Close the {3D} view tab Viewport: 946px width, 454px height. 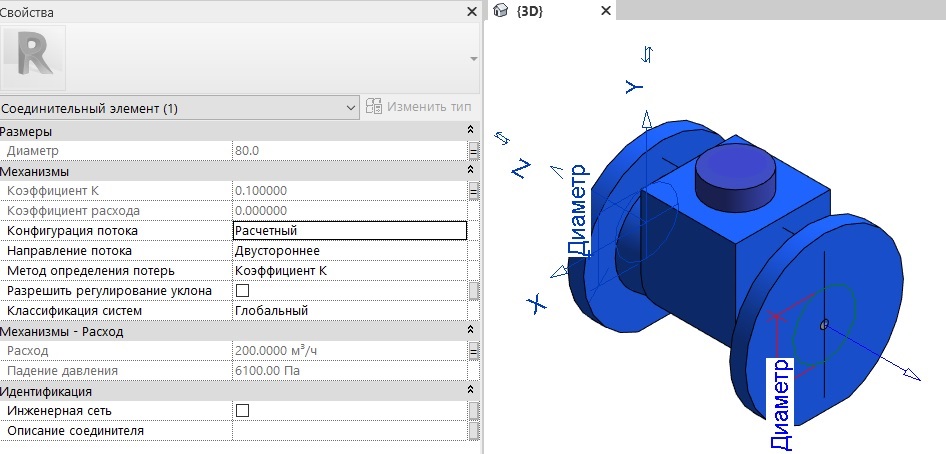point(605,11)
